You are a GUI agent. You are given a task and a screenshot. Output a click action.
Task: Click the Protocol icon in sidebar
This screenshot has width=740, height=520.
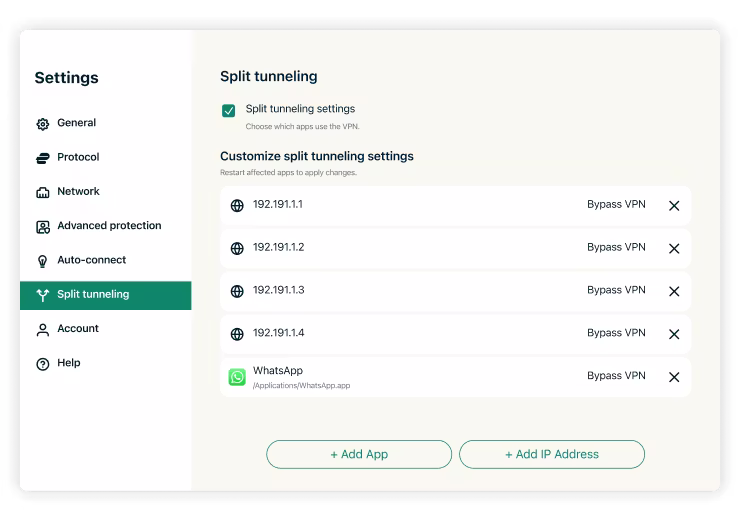(x=42, y=158)
